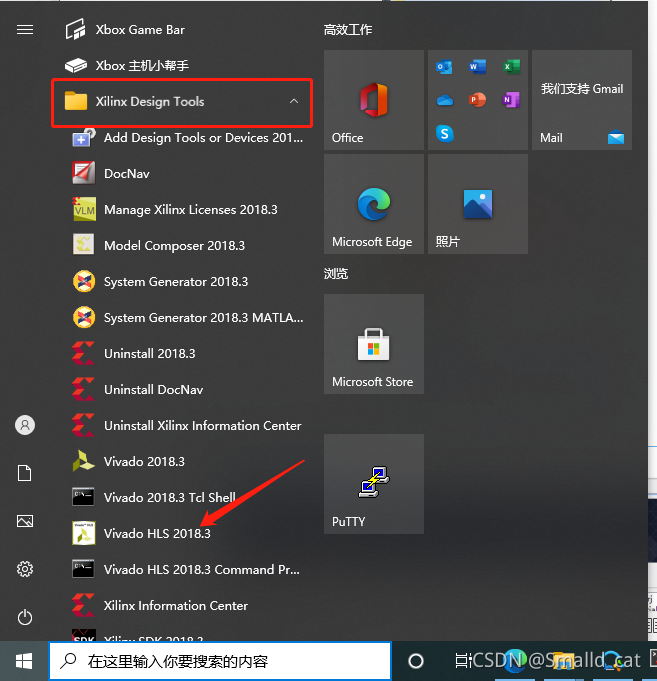Select Uninstall DocNav
The image size is (657, 681).
(x=182, y=390)
